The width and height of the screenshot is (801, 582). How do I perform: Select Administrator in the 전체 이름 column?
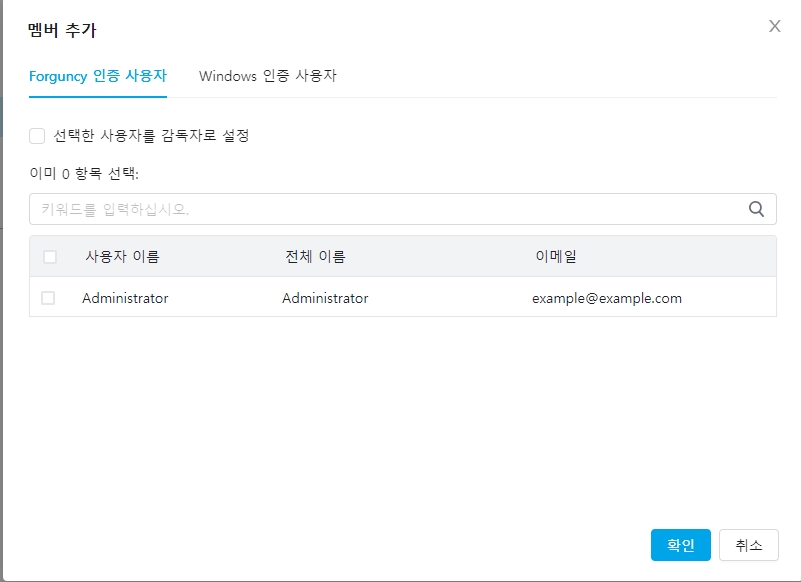pyautogui.click(x=325, y=298)
